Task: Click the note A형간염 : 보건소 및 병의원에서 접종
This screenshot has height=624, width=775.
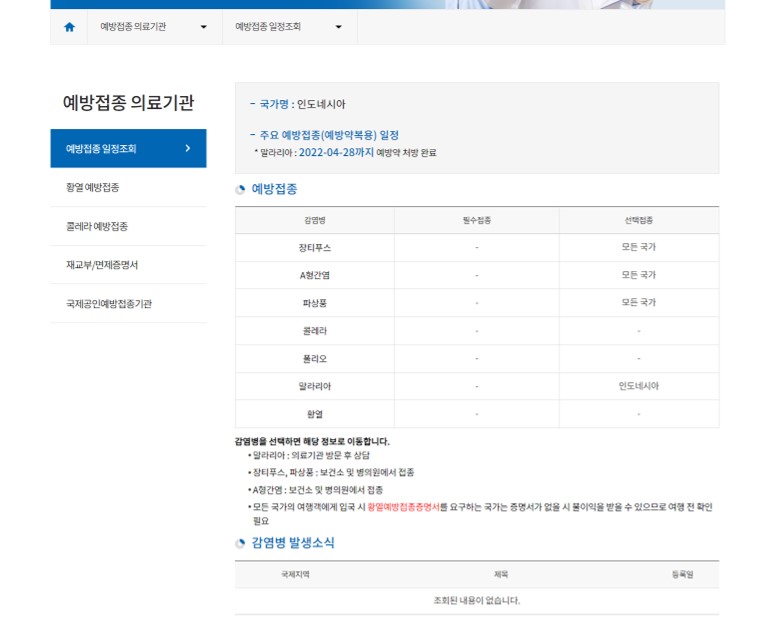Action: pyautogui.click(x=318, y=490)
